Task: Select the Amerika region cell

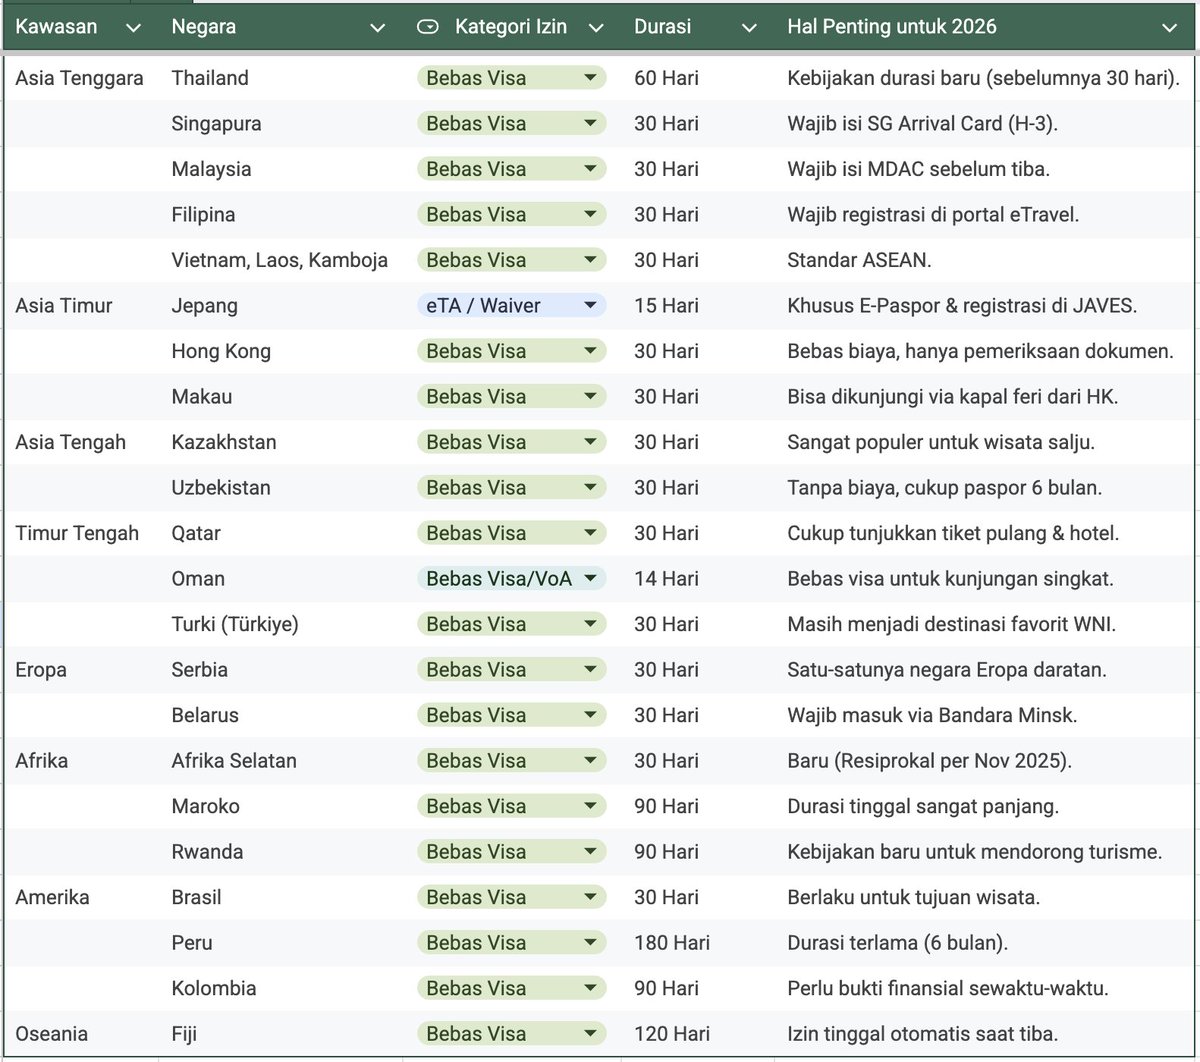Action: pyautogui.click(x=80, y=897)
